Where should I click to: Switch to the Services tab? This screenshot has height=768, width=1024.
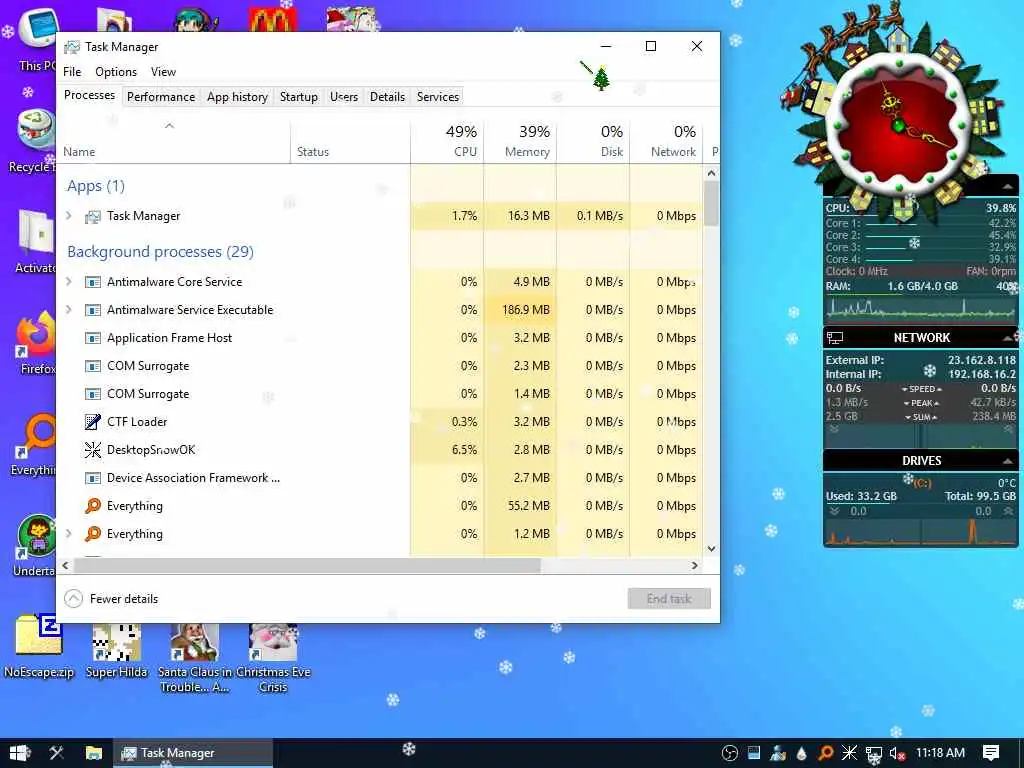pyautogui.click(x=438, y=97)
